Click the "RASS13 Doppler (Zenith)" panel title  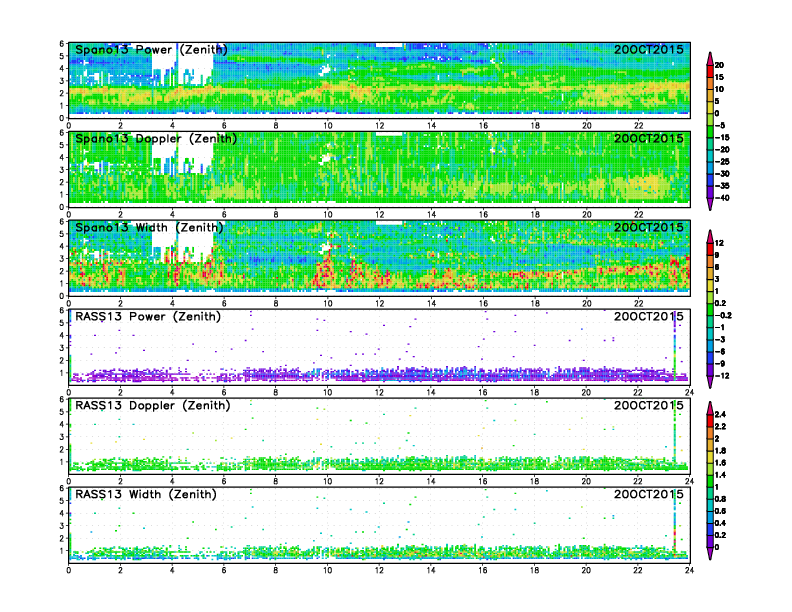pyautogui.click(x=153, y=405)
